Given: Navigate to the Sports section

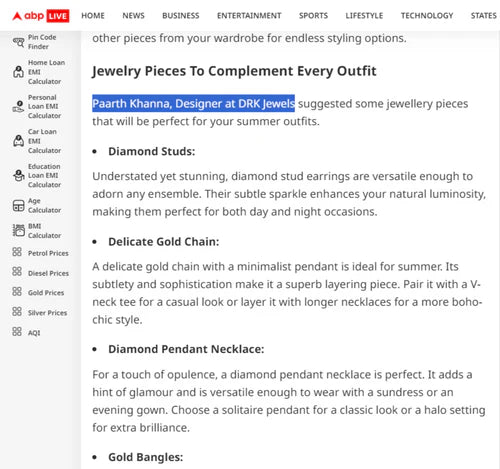Looking at the screenshot, I should 313,16.
